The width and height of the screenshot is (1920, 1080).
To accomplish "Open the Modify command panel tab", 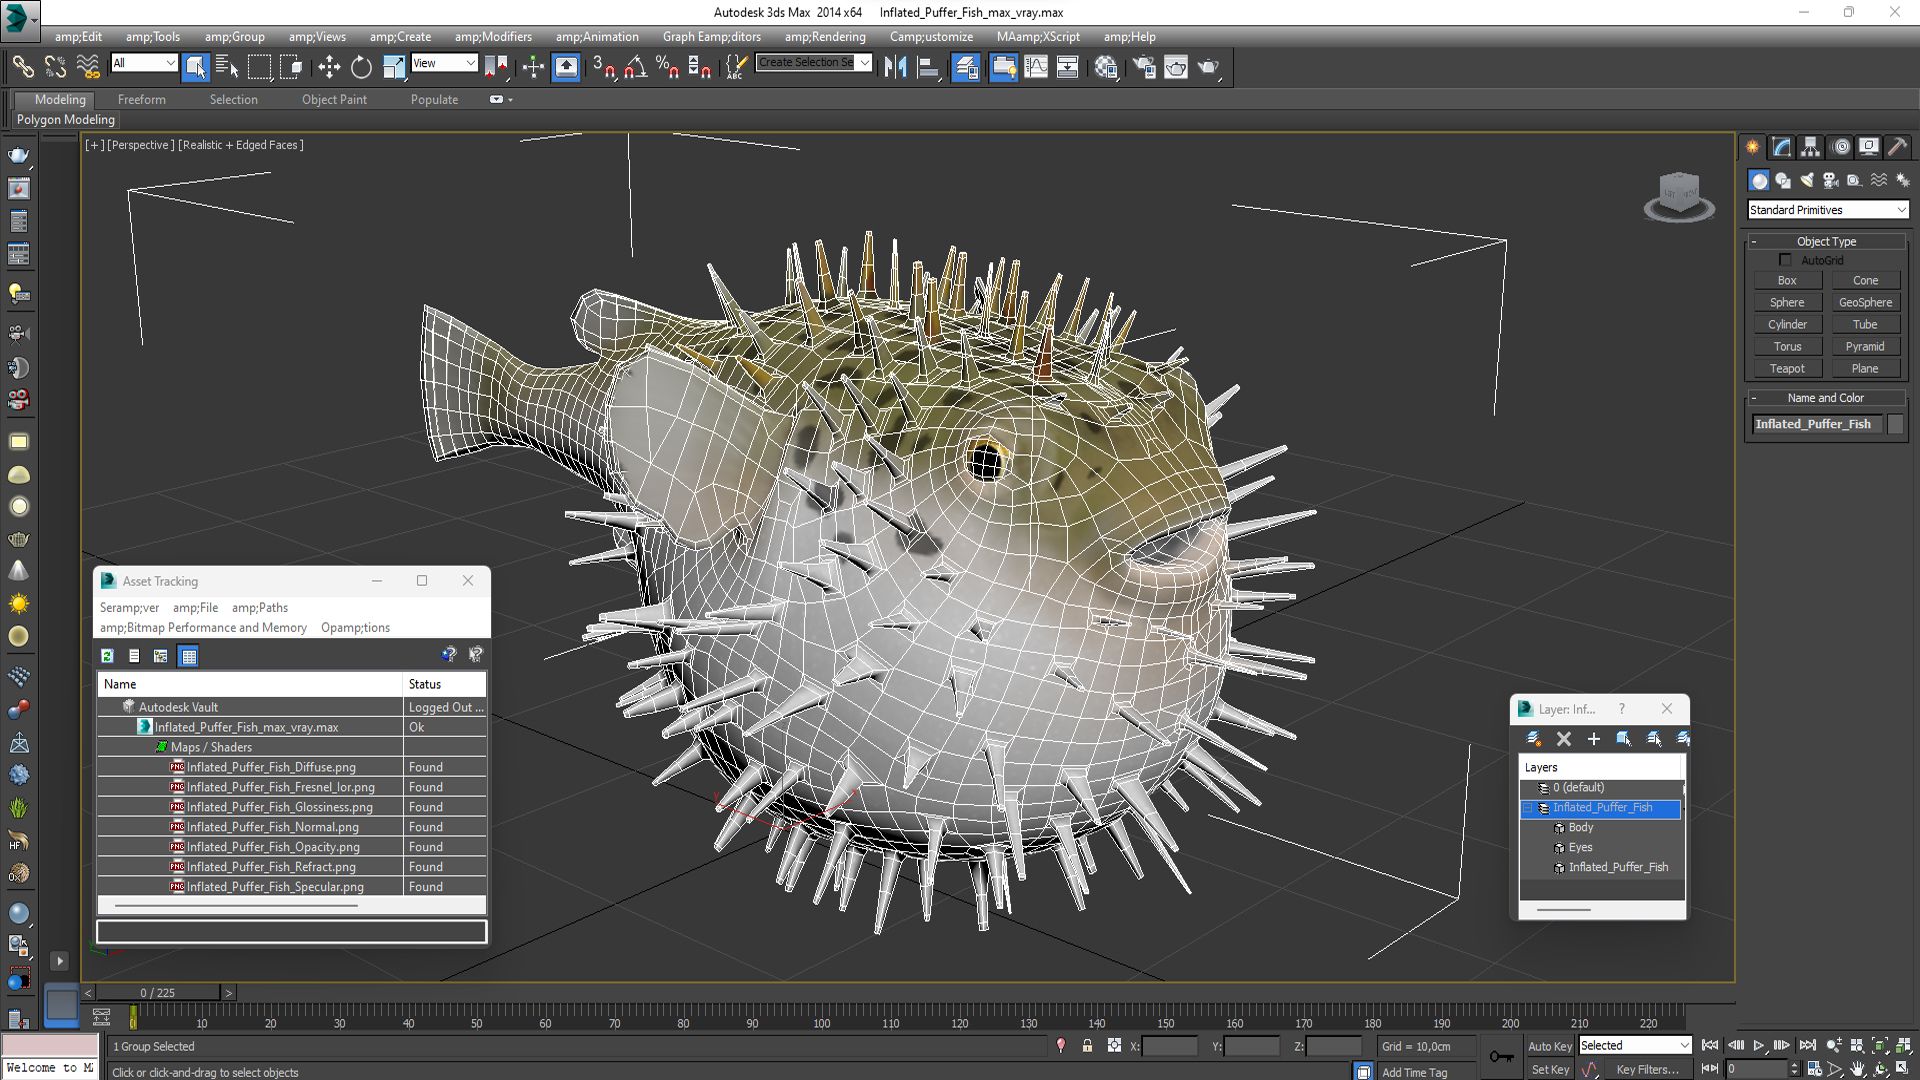I will (x=1782, y=147).
